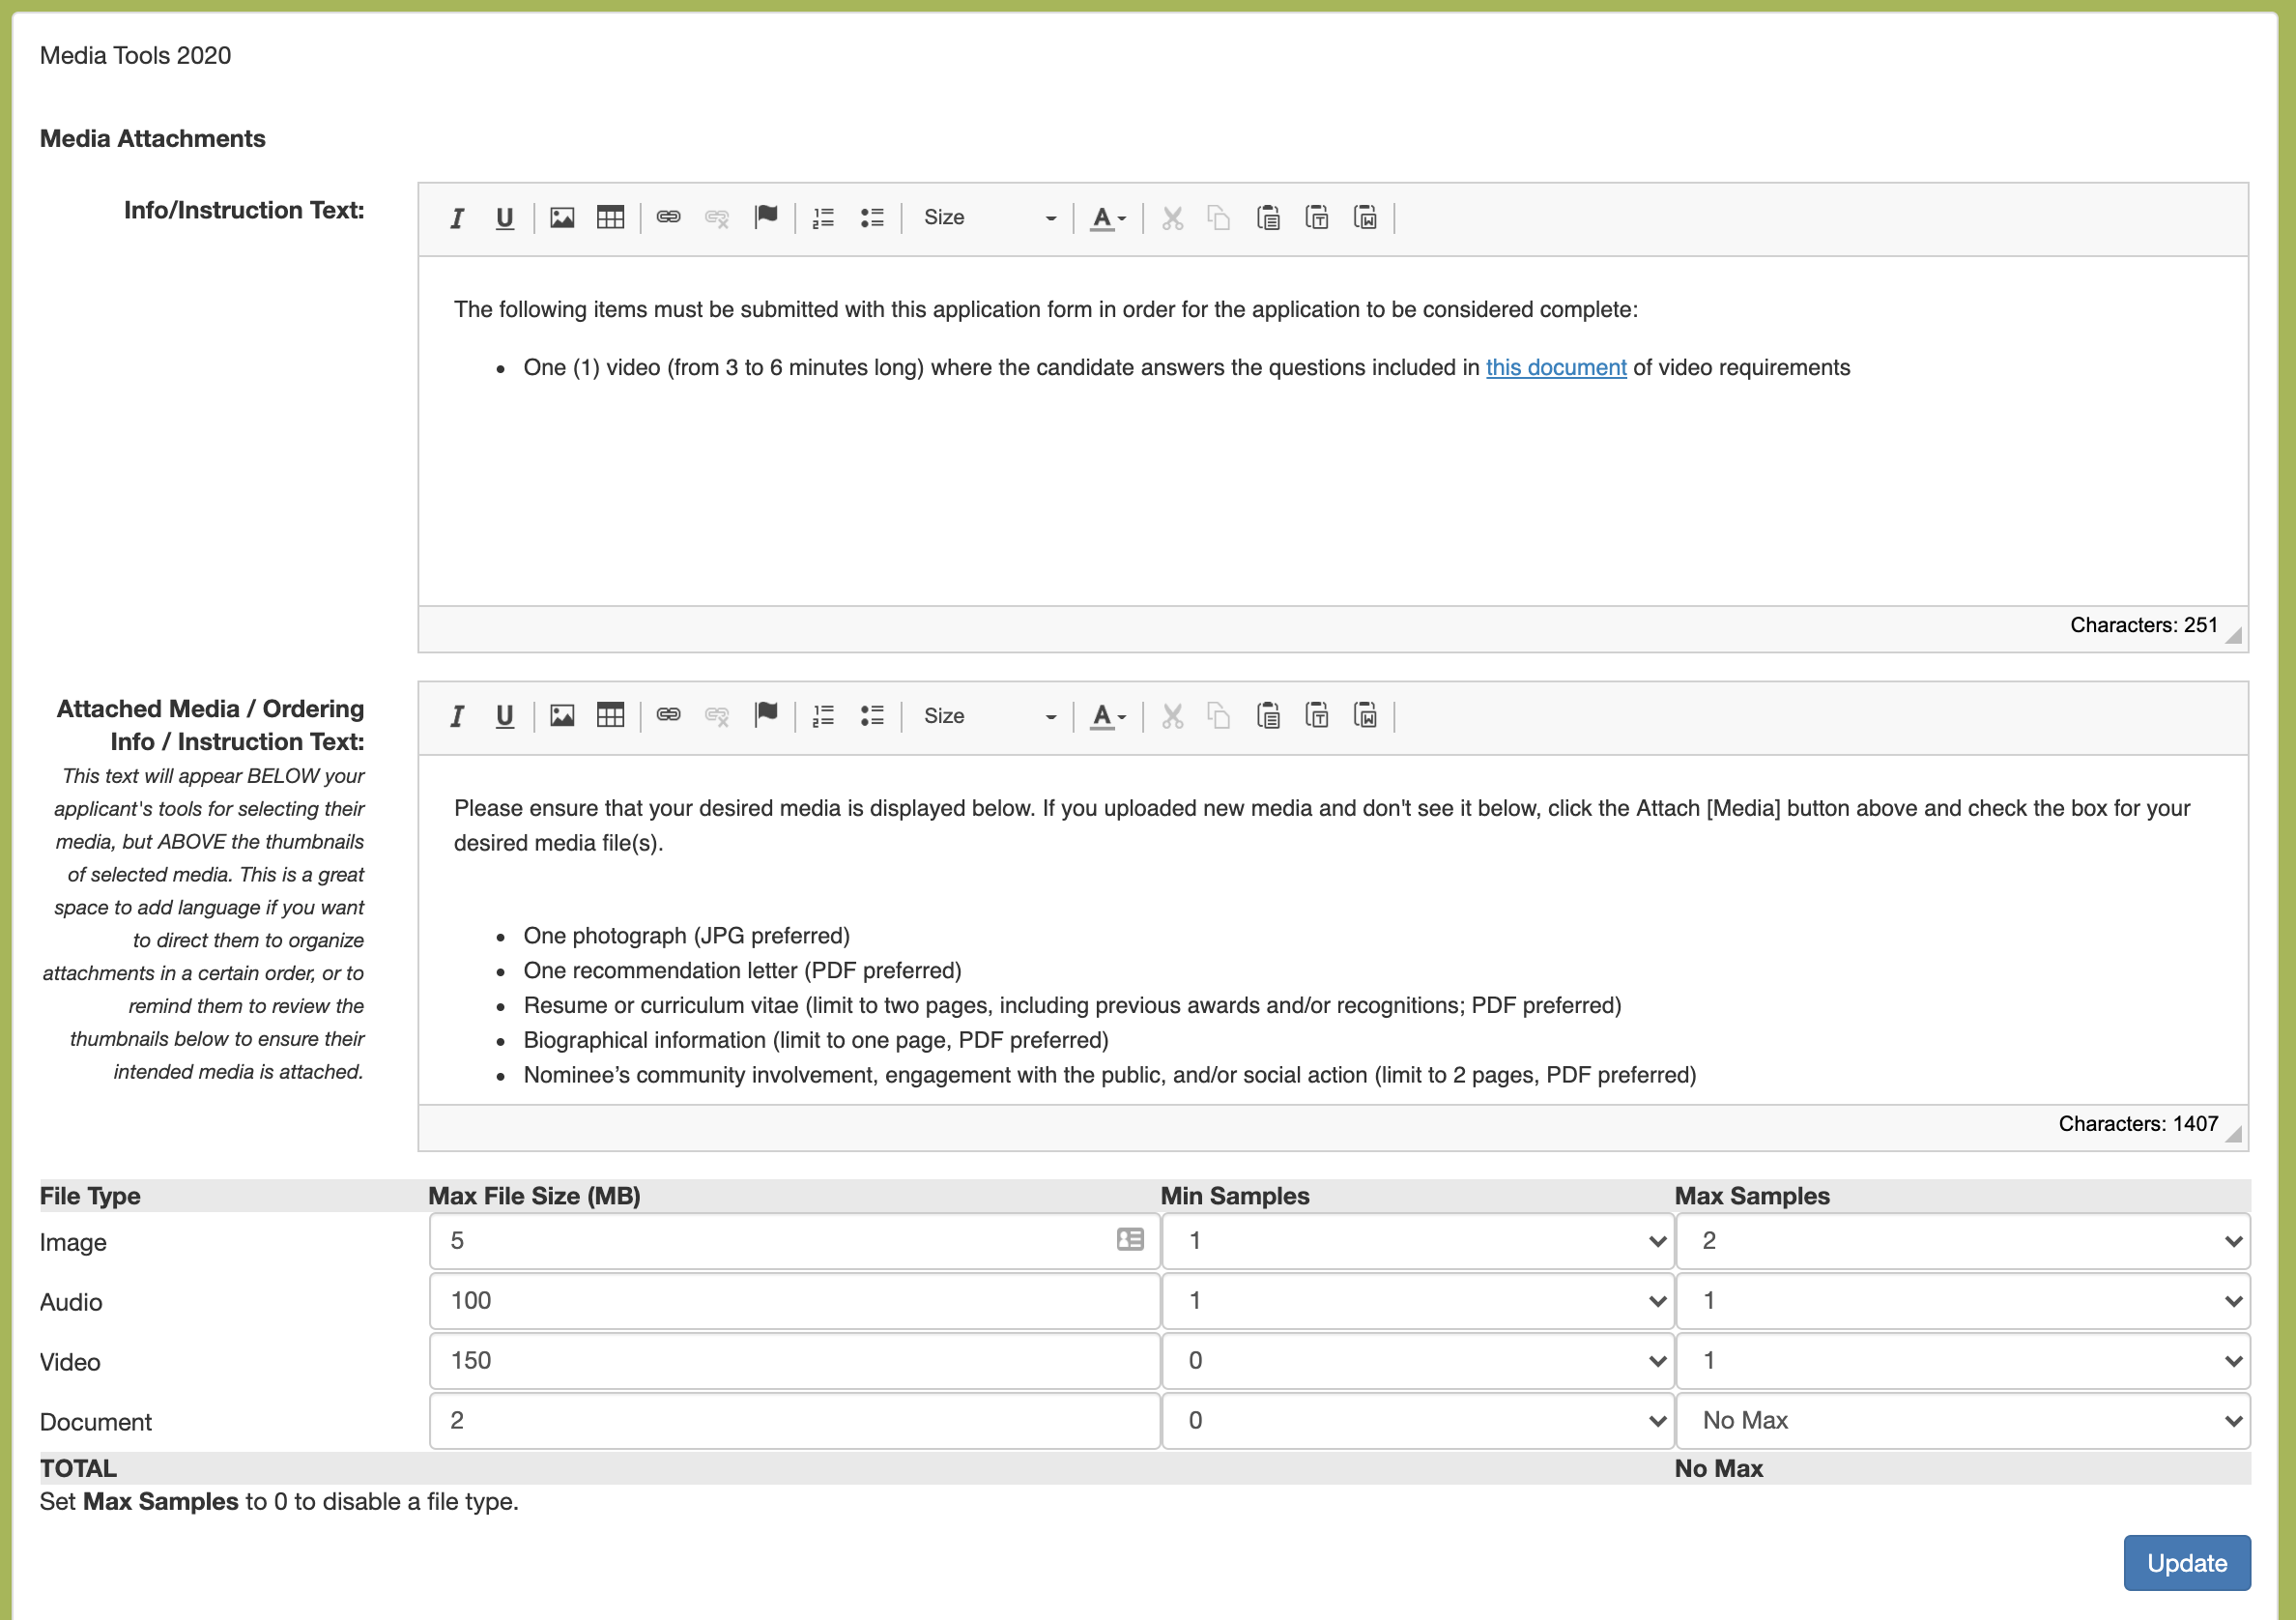Viewport: 2296px width, 1620px height.
Task: Insert image in Attached Media text editor
Action: pos(562,716)
